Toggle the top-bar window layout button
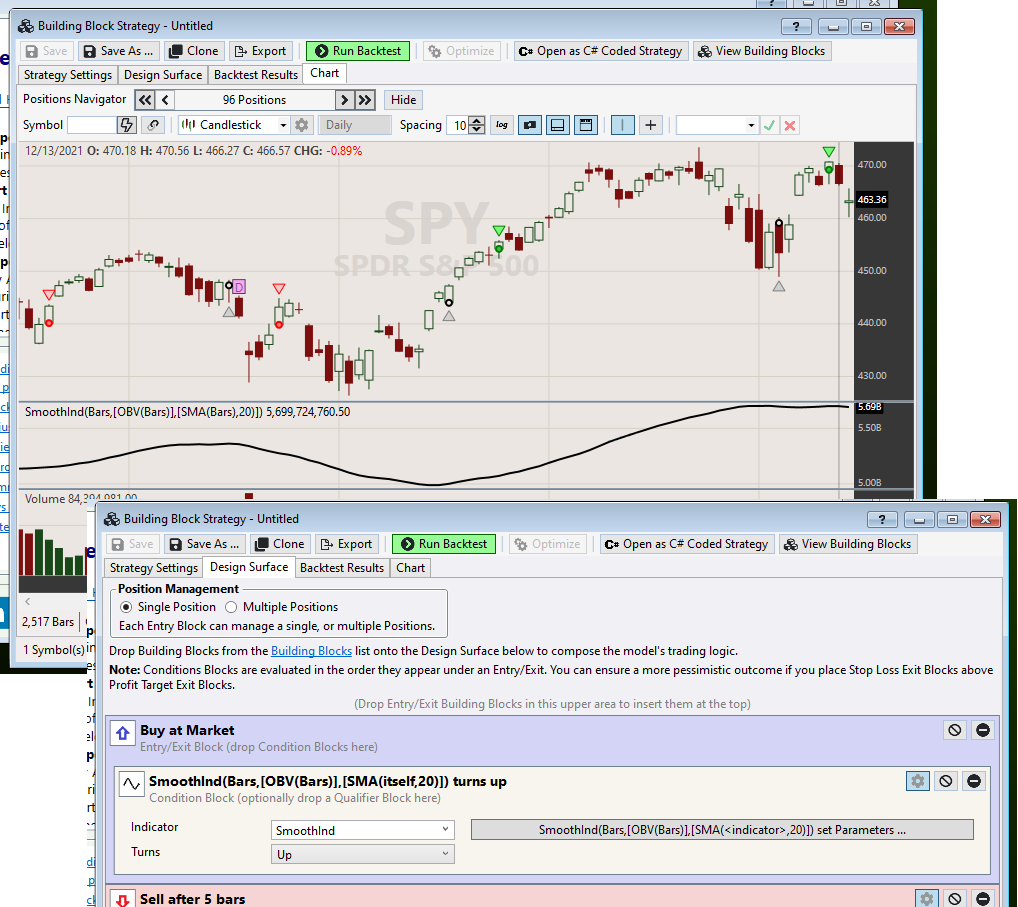The height and width of the screenshot is (907, 1018). pyautogui.click(x=586, y=125)
